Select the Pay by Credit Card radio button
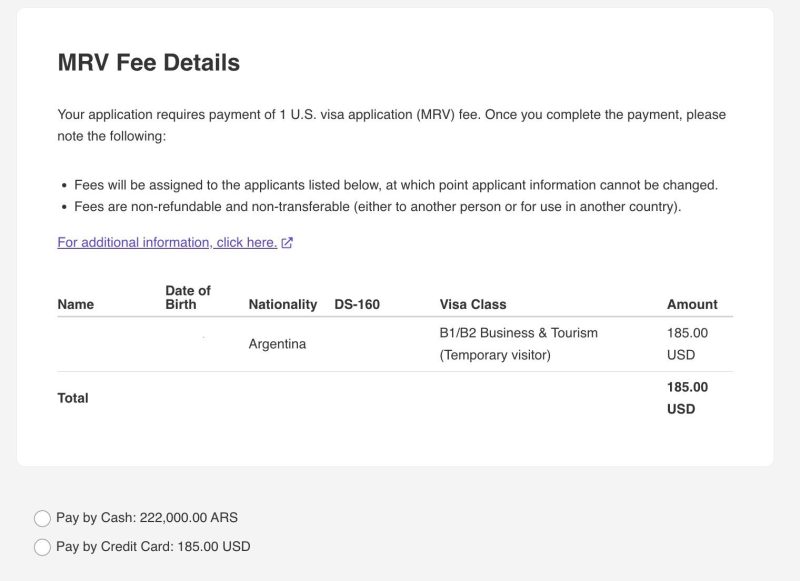800x581 pixels. [x=42, y=547]
